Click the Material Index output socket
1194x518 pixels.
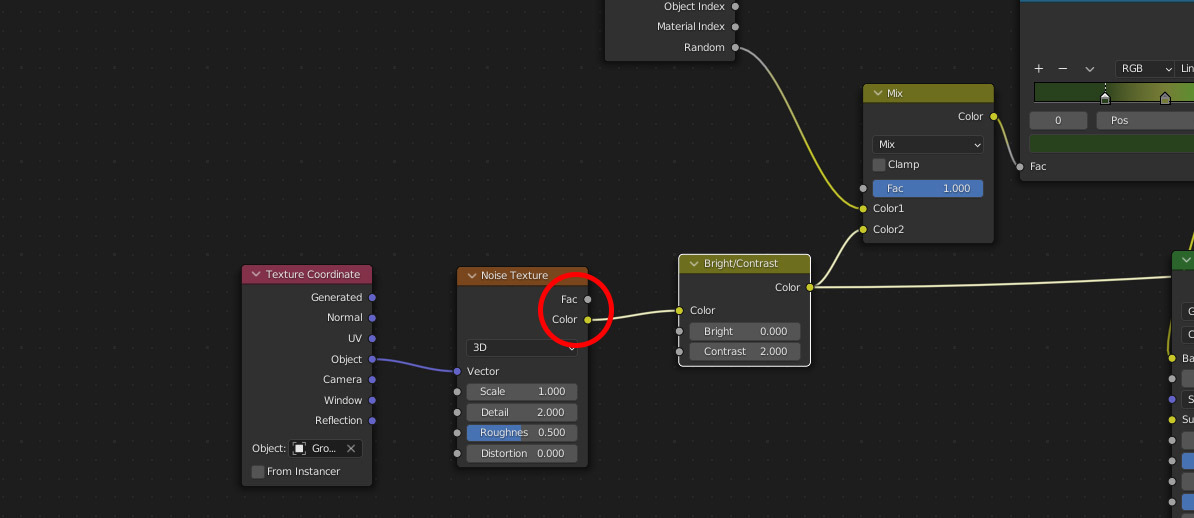point(735,27)
